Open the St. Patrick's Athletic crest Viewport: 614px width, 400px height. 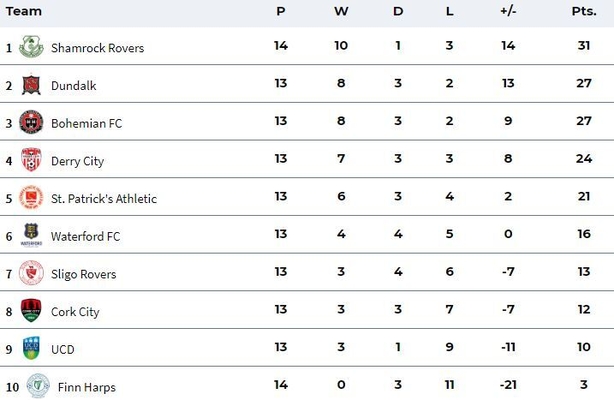pos(31,197)
